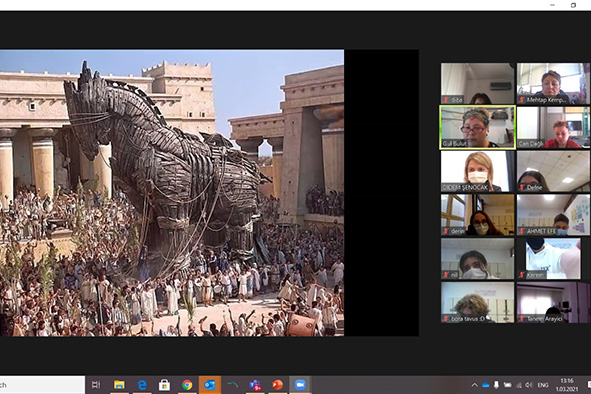Open Zoom from the taskbar
This screenshot has height=394, width=591.
300,385
